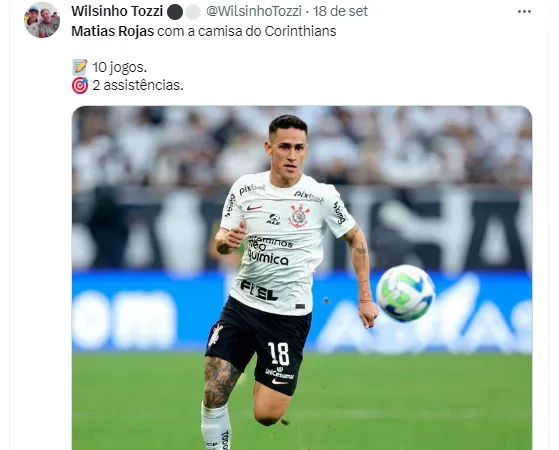Click the dark verified badge beside name

click(175, 12)
